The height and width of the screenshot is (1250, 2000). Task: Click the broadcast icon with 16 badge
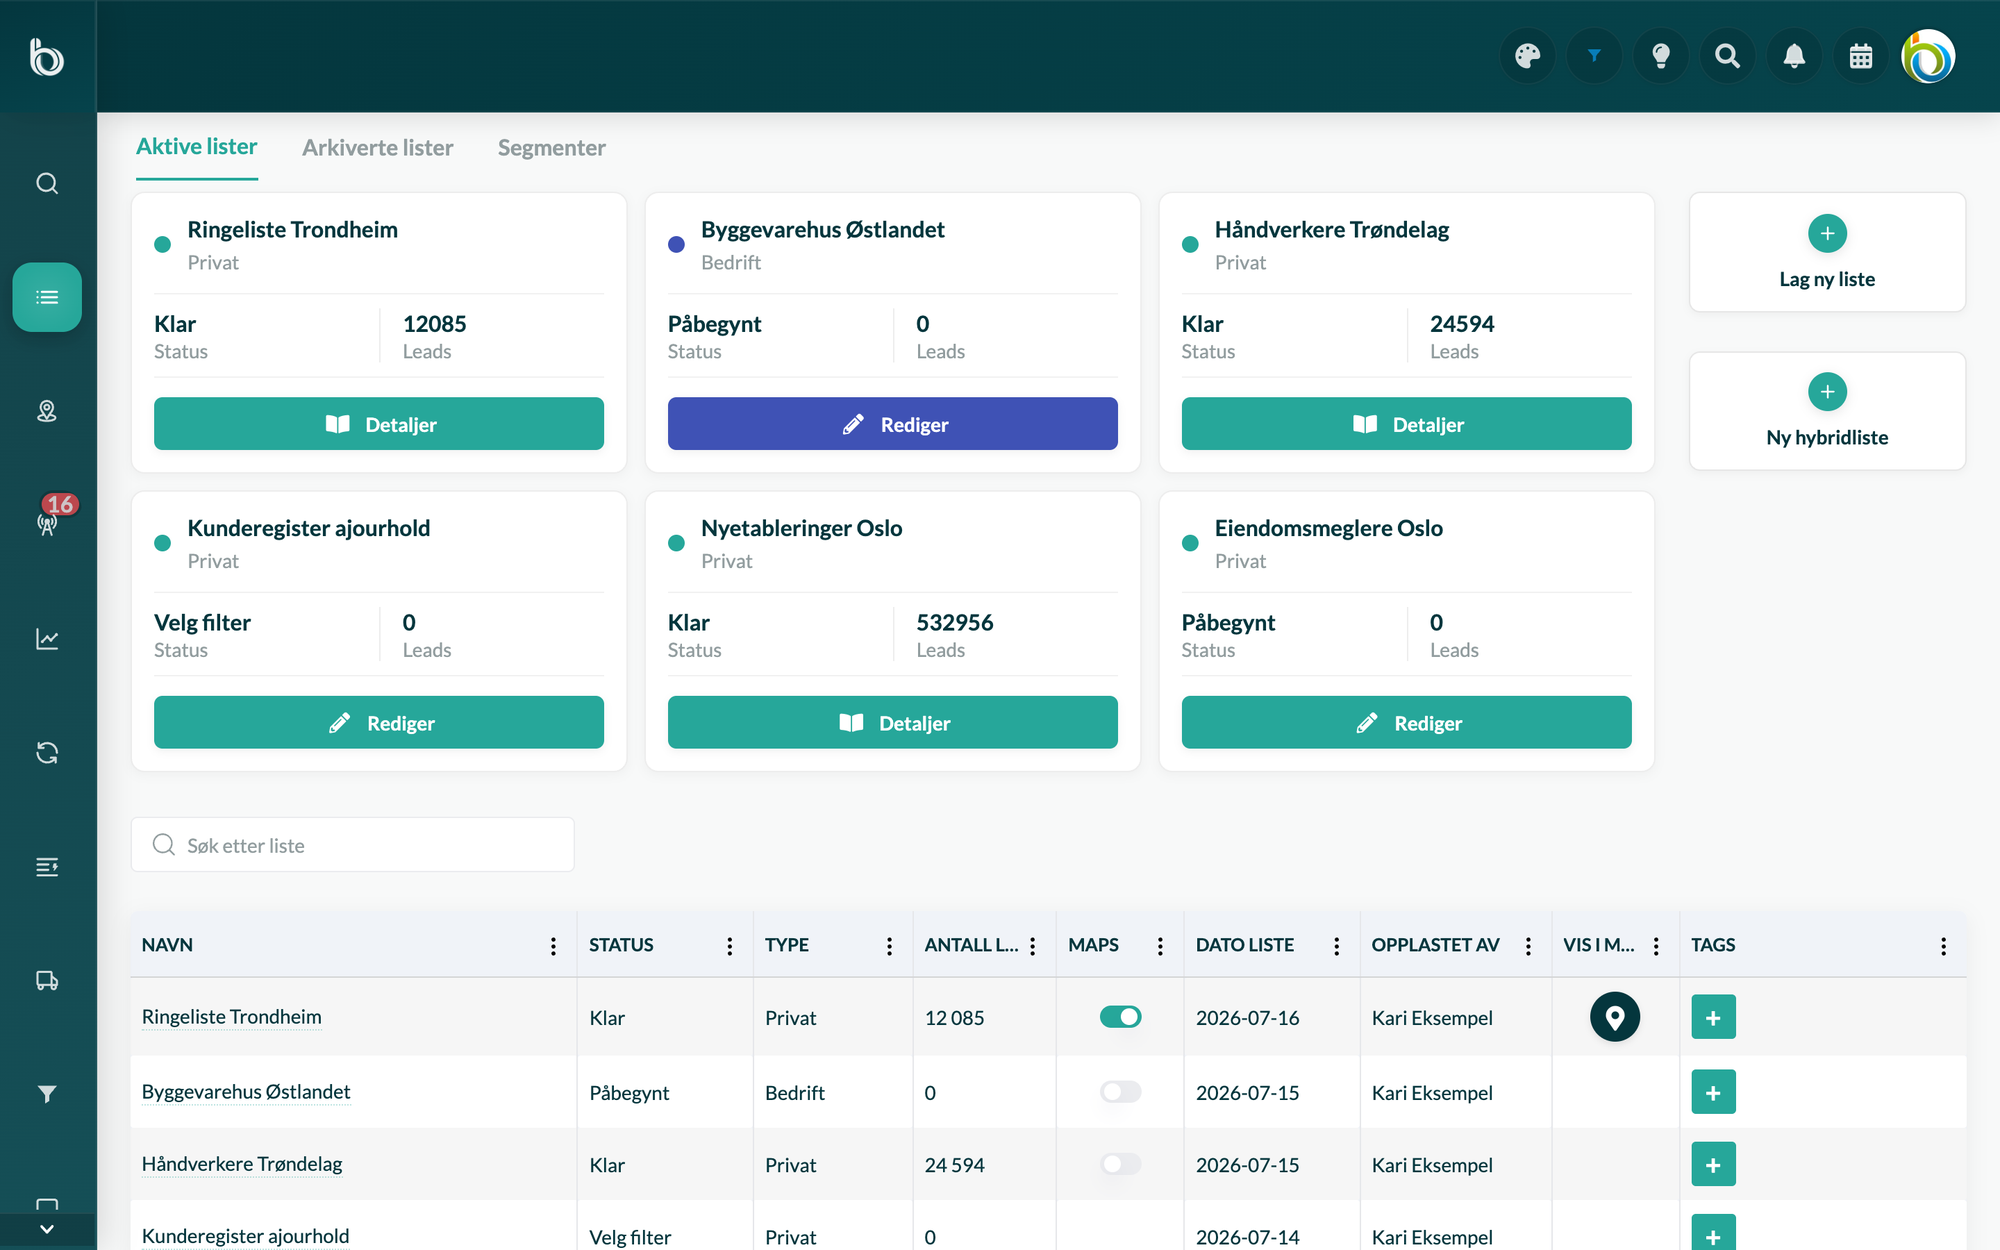(47, 521)
